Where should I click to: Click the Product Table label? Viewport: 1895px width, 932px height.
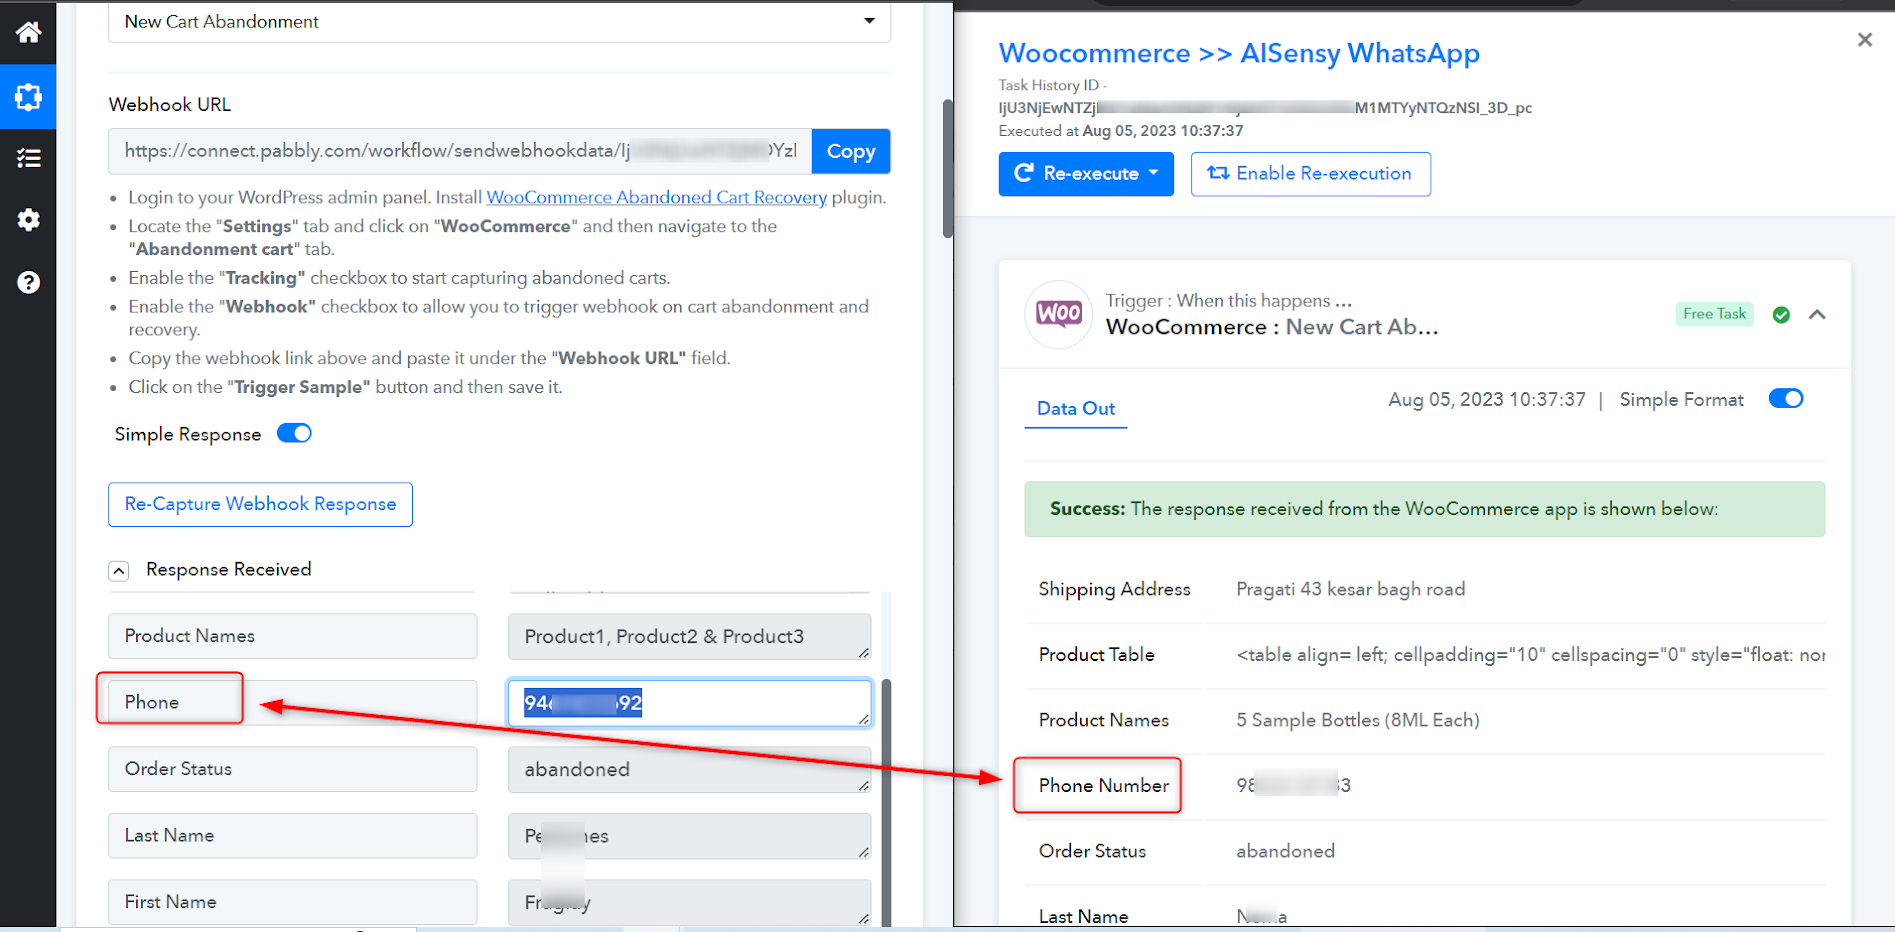[1096, 655]
